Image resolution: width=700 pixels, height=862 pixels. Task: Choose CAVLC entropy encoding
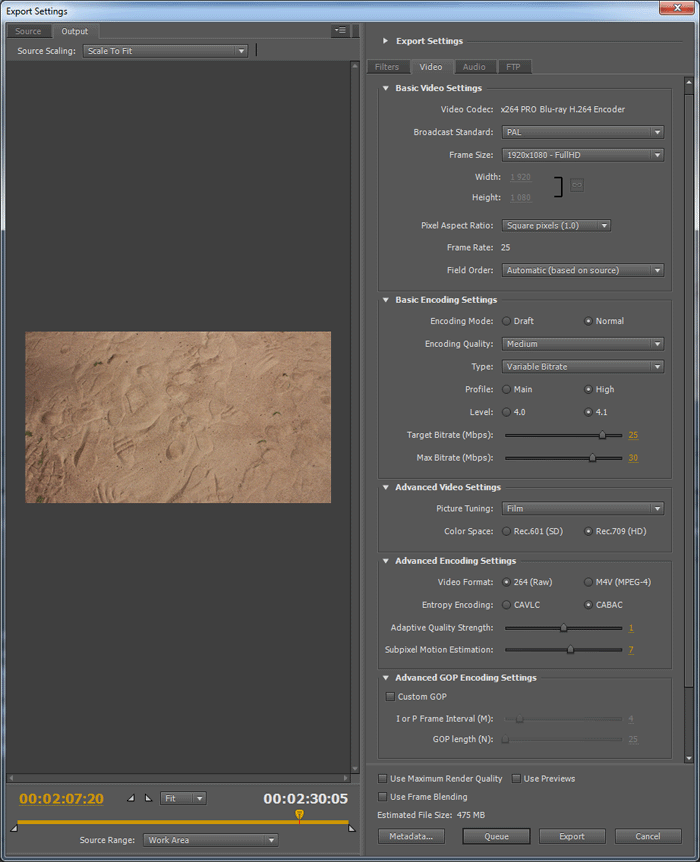(x=506, y=605)
